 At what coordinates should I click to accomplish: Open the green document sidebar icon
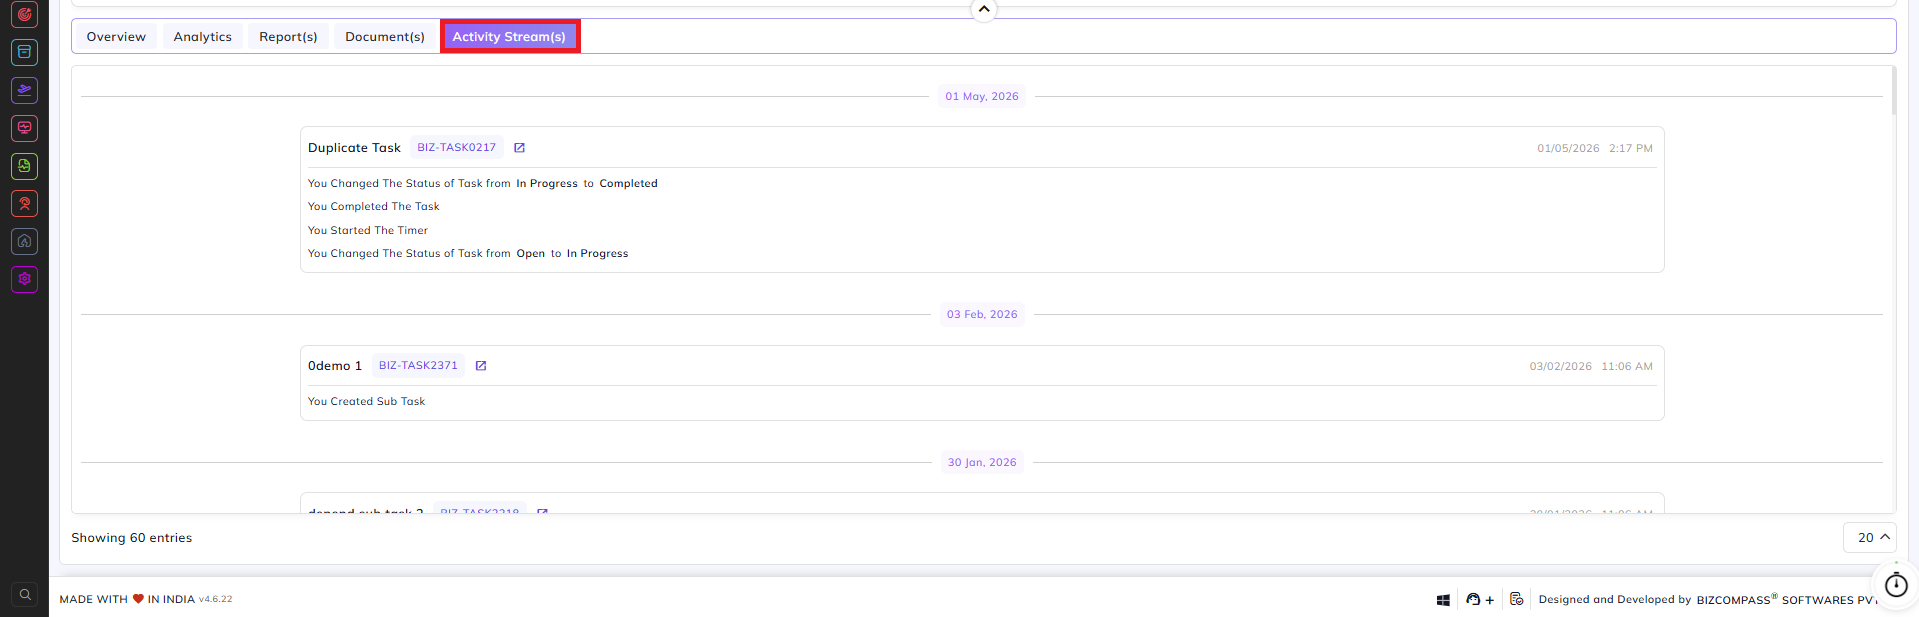[x=25, y=166]
